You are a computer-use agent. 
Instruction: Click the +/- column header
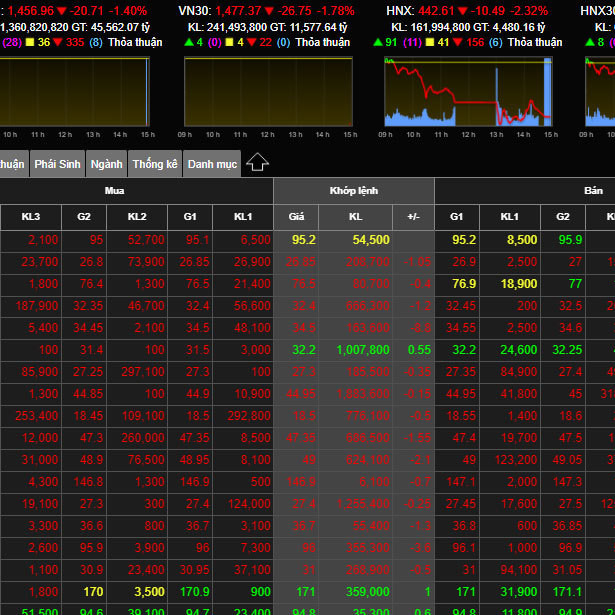click(x=413, y=216)
